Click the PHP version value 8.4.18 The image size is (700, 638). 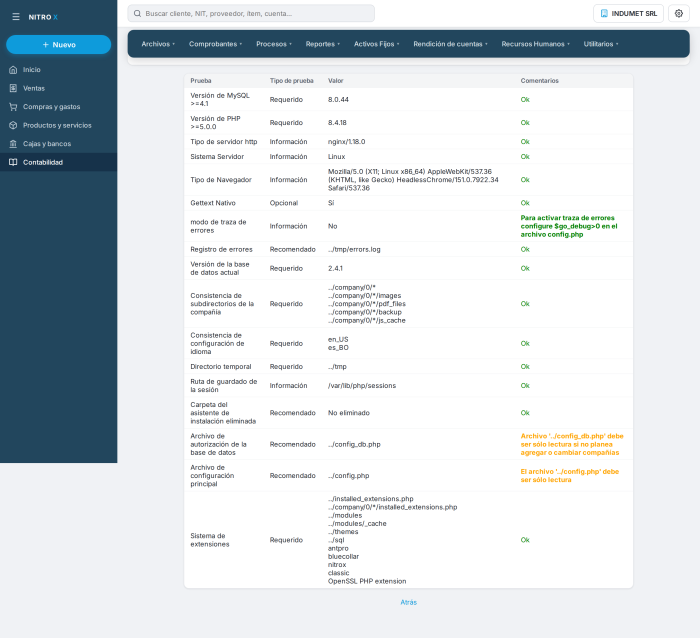pyautogui.click(x=337, y=123)
